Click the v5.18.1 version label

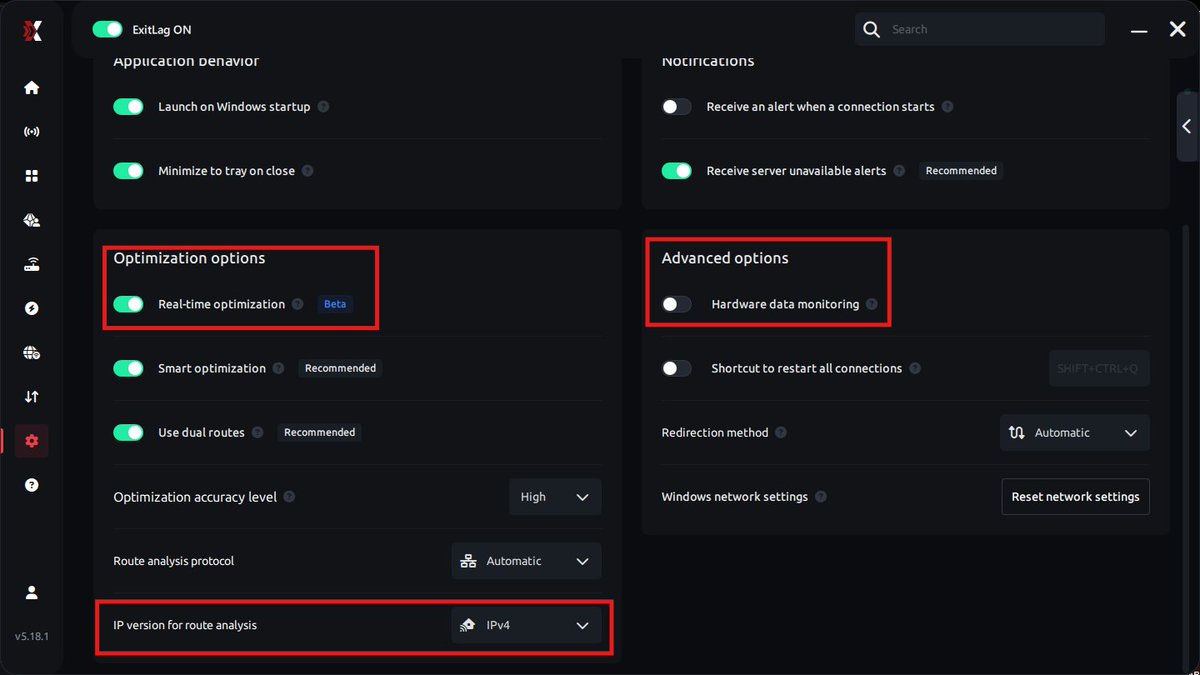(32, 636)
